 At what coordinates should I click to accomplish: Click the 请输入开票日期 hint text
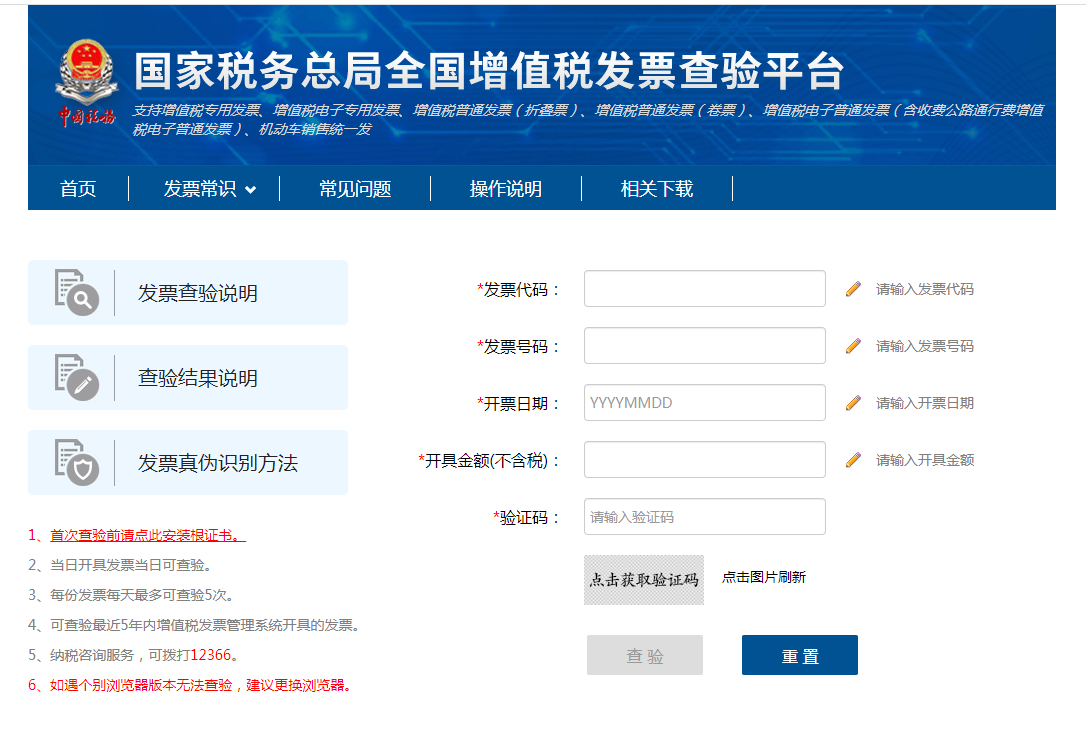925,402
